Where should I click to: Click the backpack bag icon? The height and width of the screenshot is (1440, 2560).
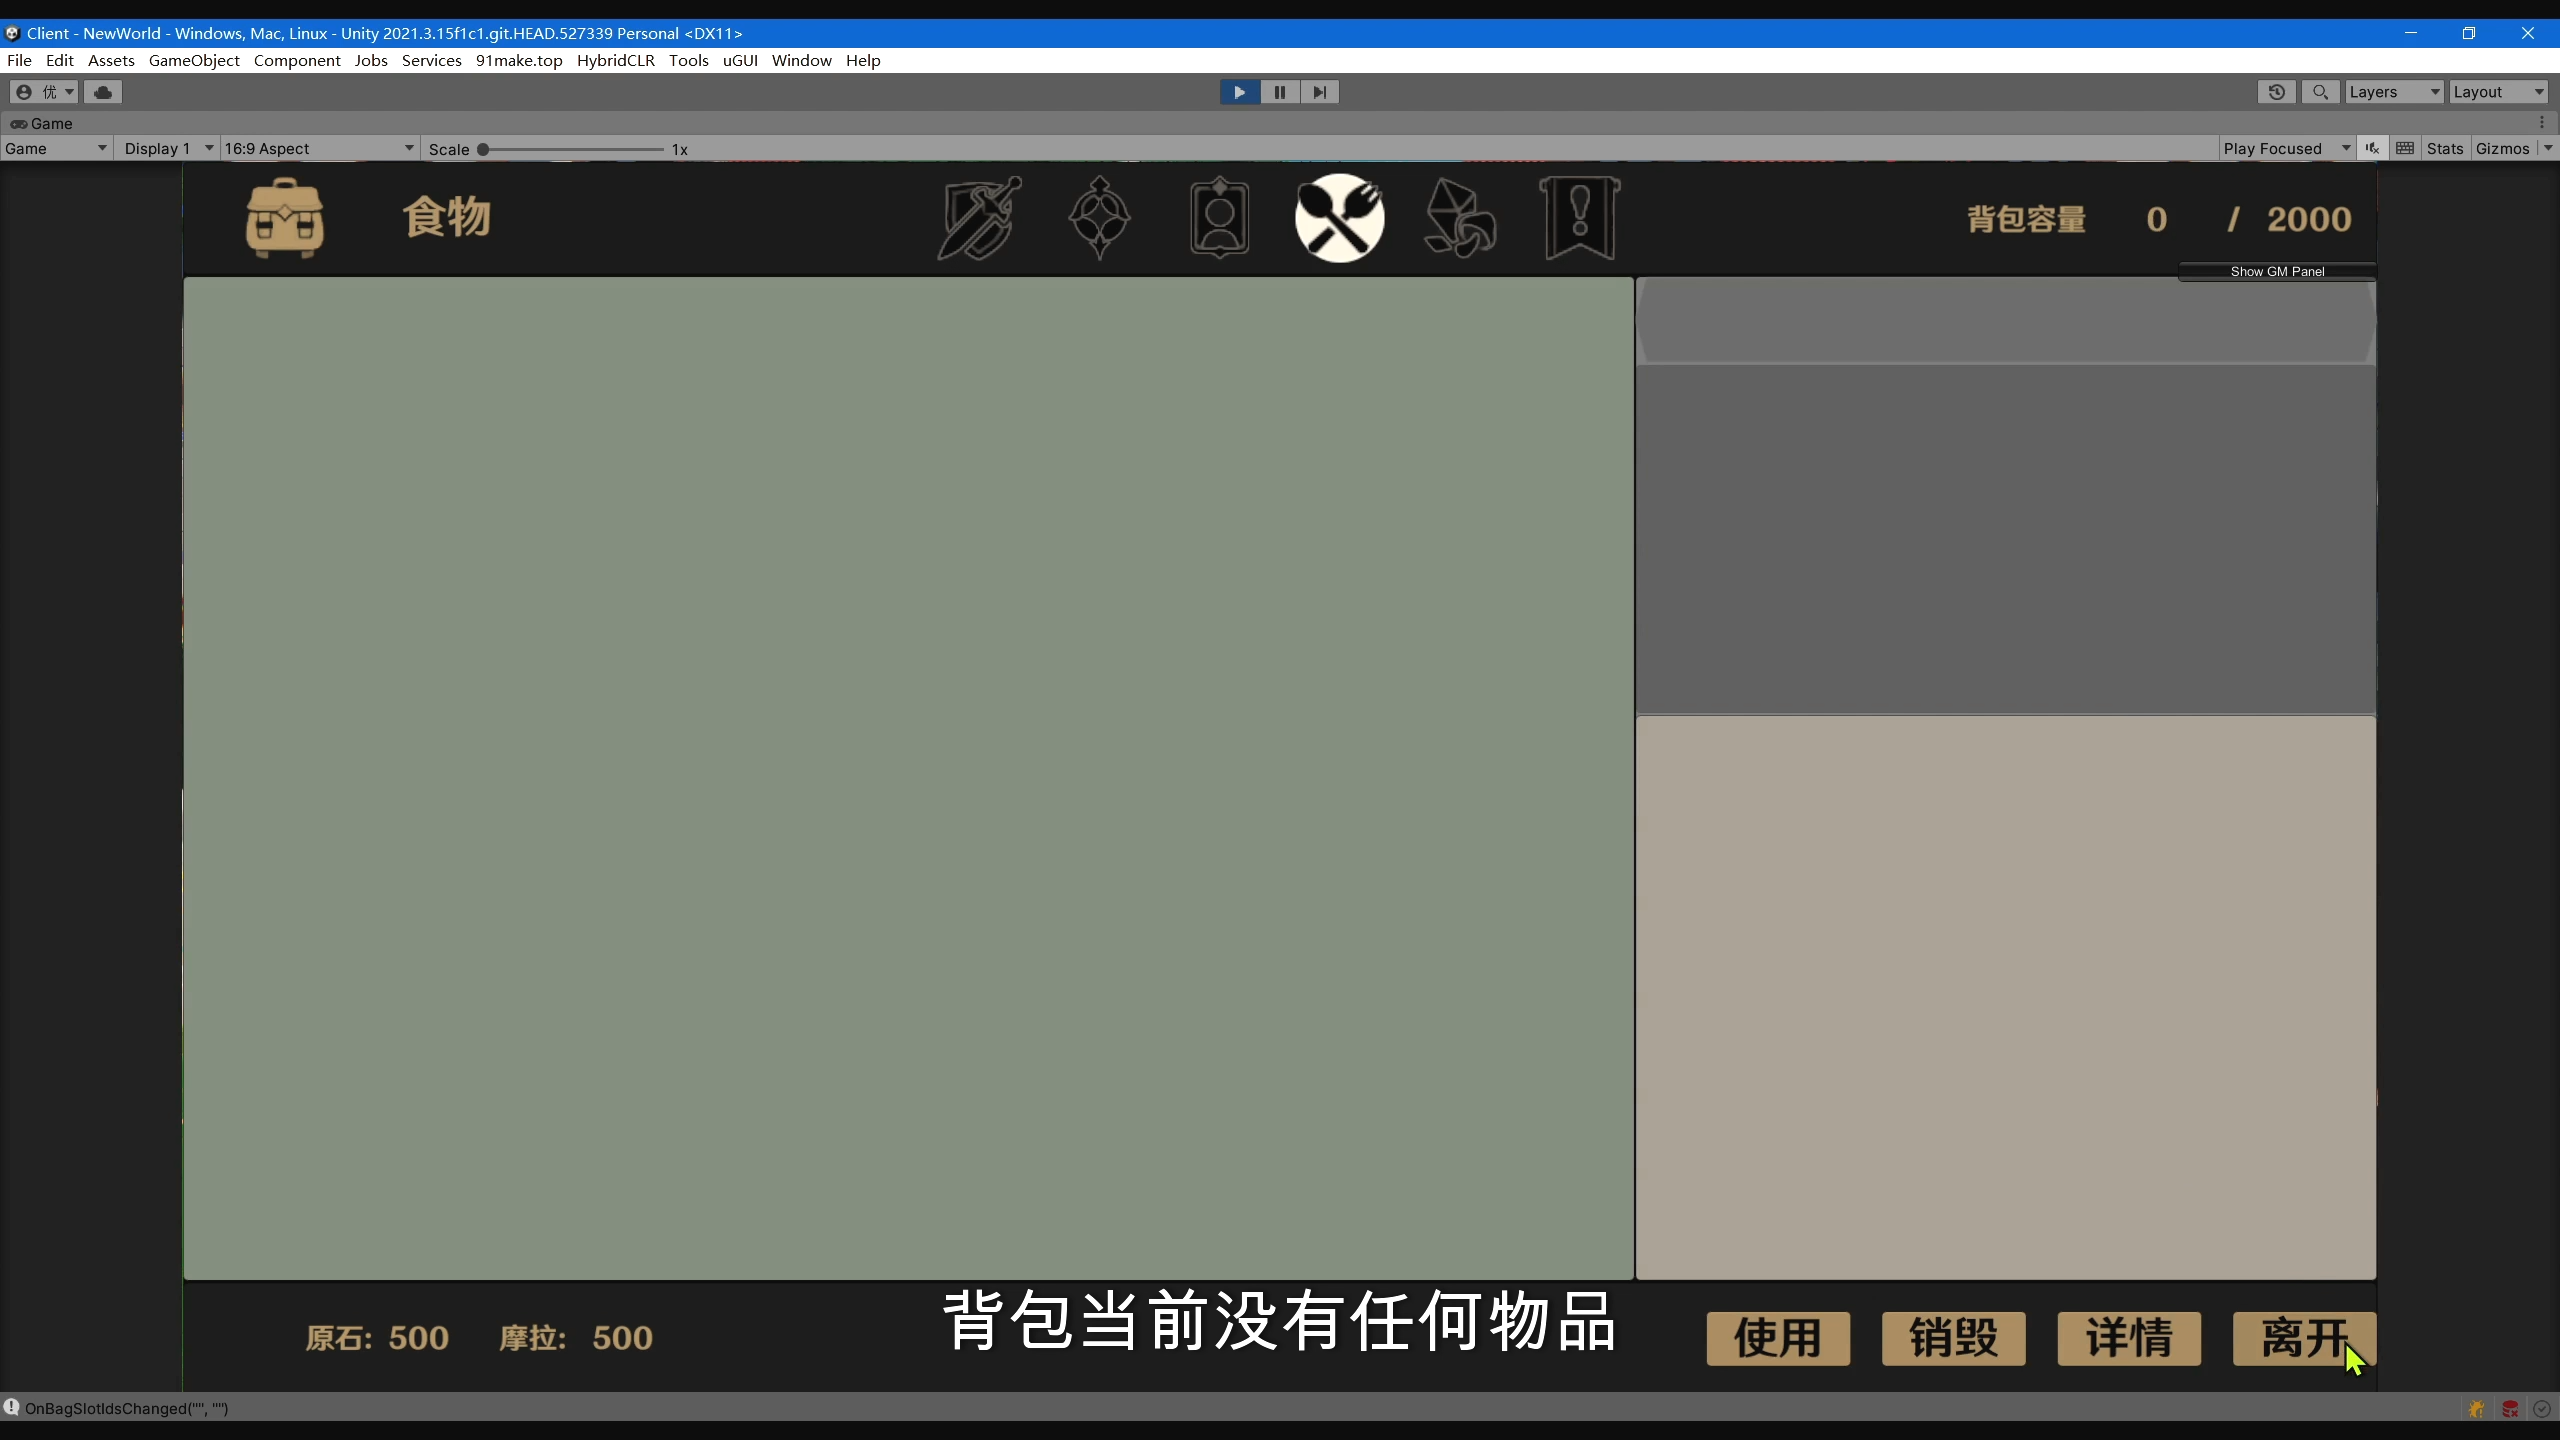point(285,218)
